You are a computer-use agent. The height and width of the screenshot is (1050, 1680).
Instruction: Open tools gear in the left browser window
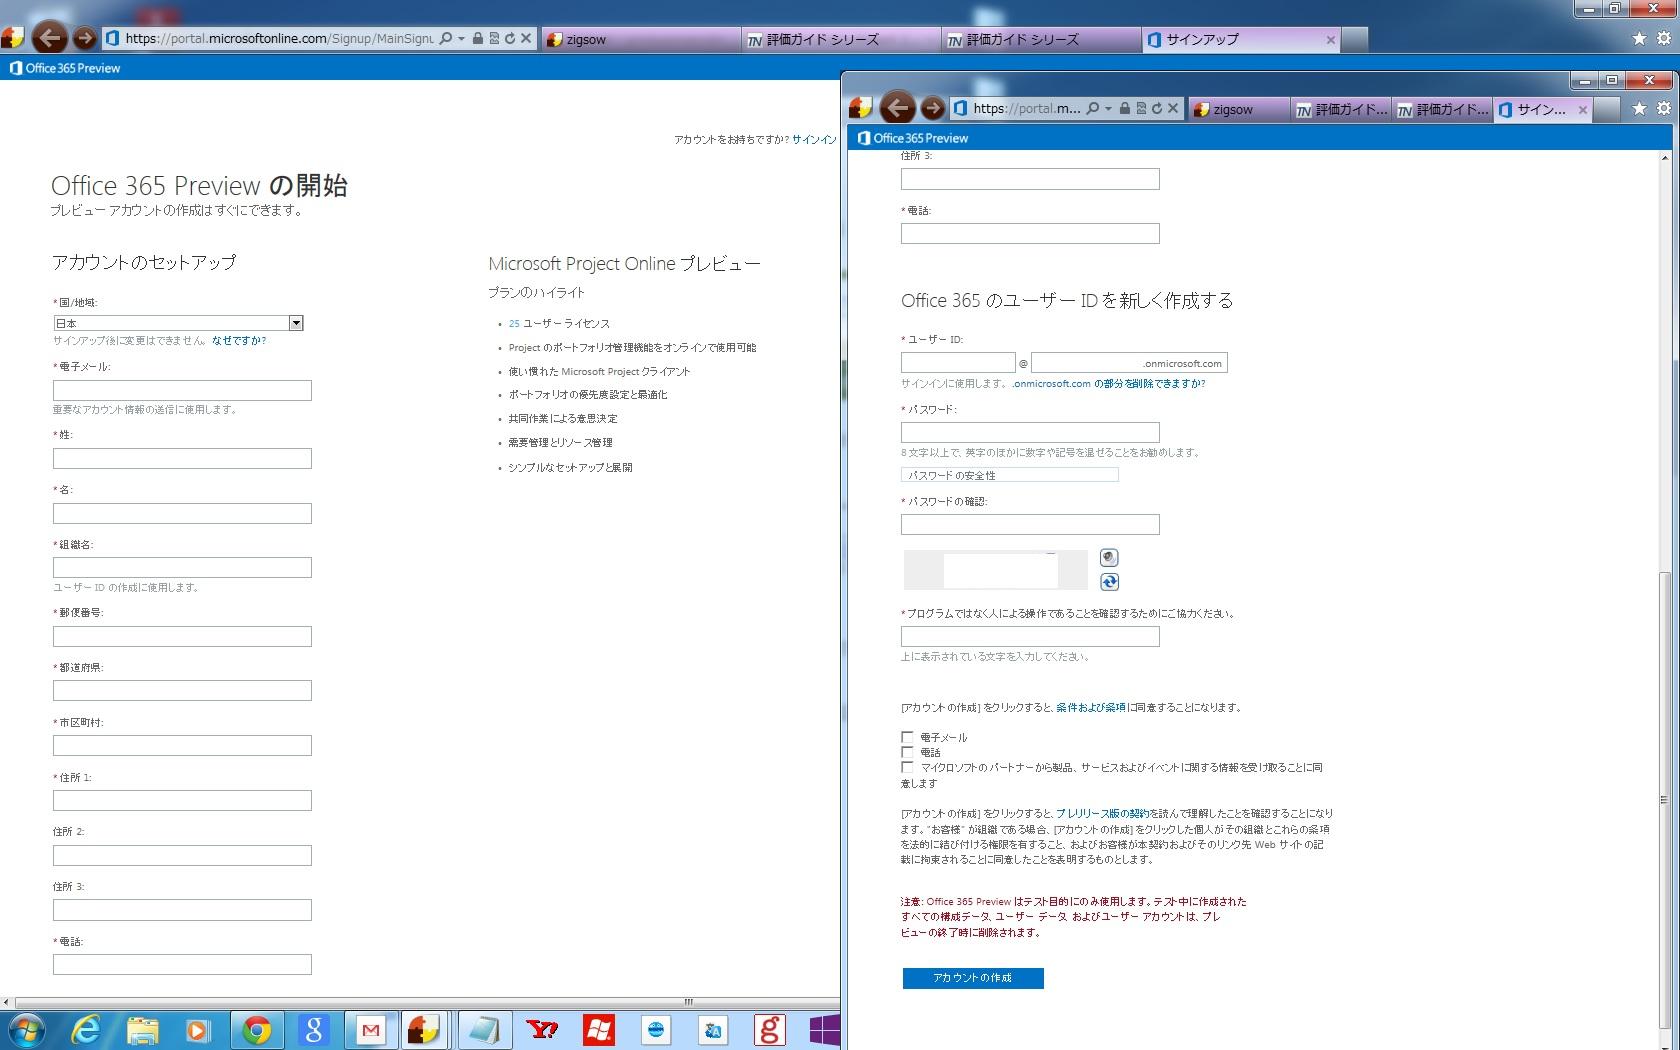tap(1663, 39)
